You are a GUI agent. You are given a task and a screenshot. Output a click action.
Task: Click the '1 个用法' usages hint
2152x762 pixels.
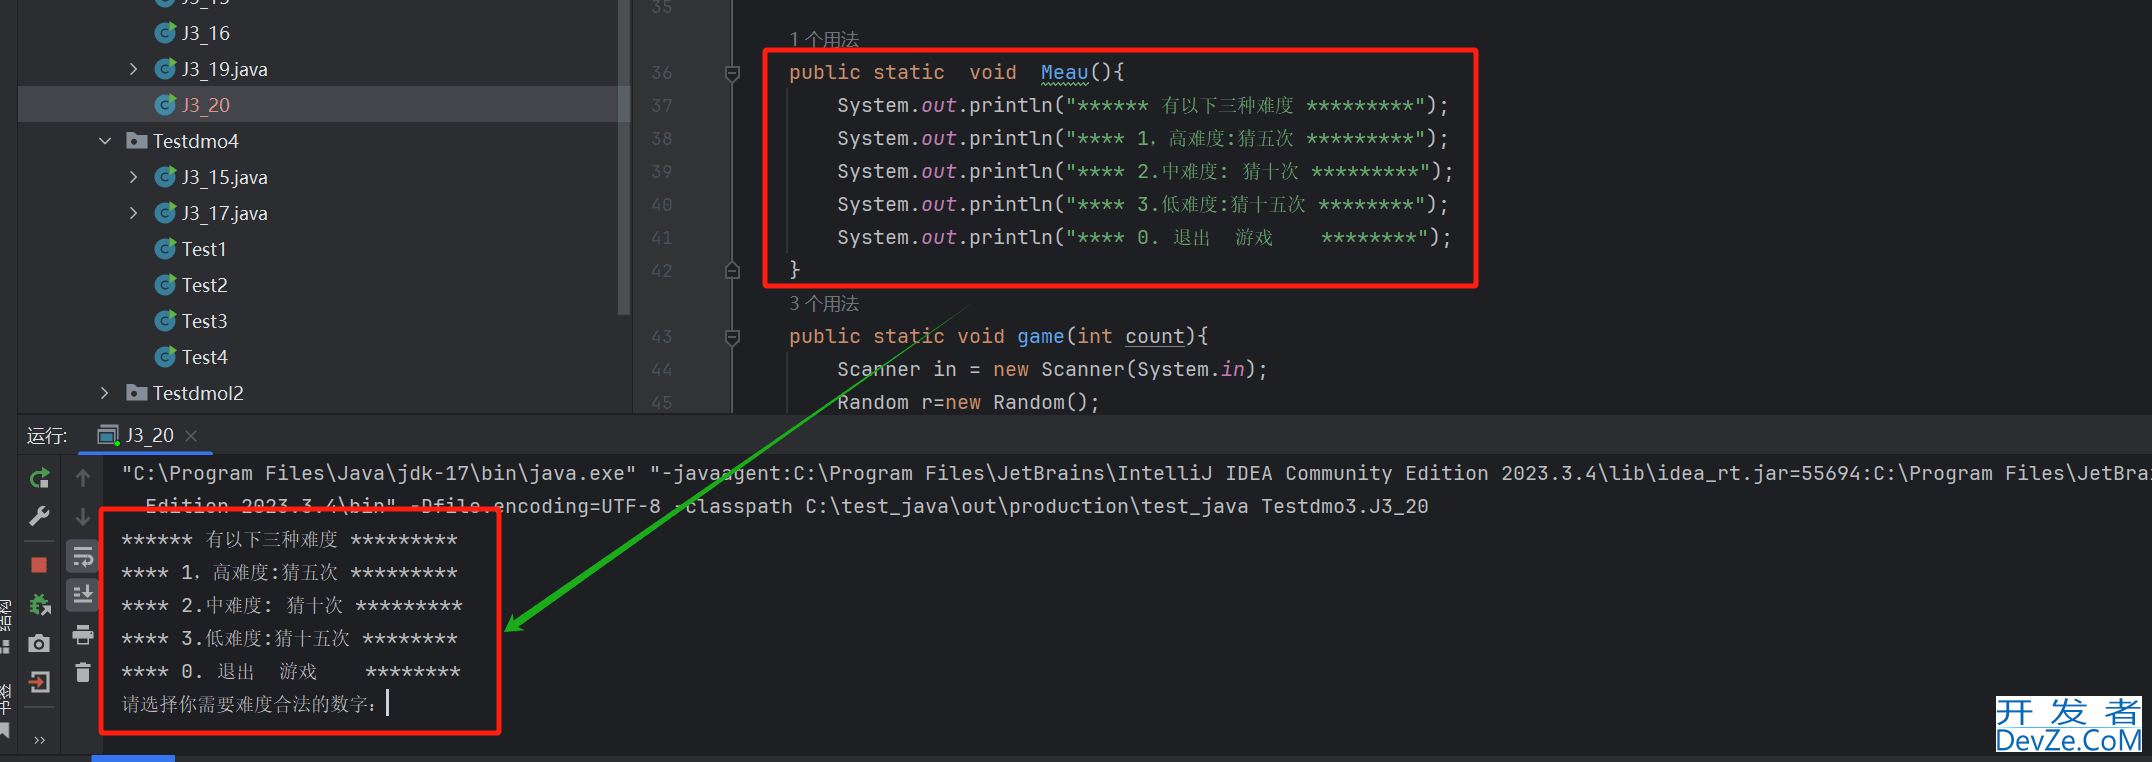824,39
